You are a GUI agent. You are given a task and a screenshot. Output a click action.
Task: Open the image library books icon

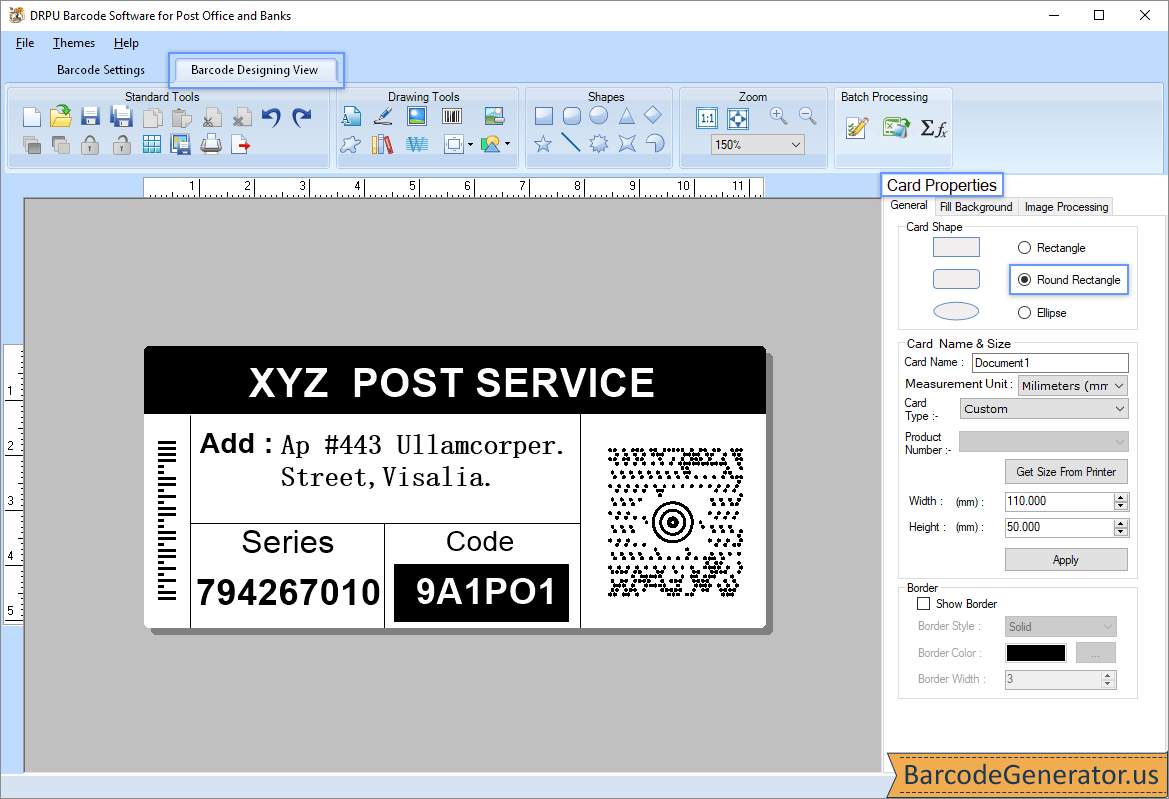click(382, 144)
